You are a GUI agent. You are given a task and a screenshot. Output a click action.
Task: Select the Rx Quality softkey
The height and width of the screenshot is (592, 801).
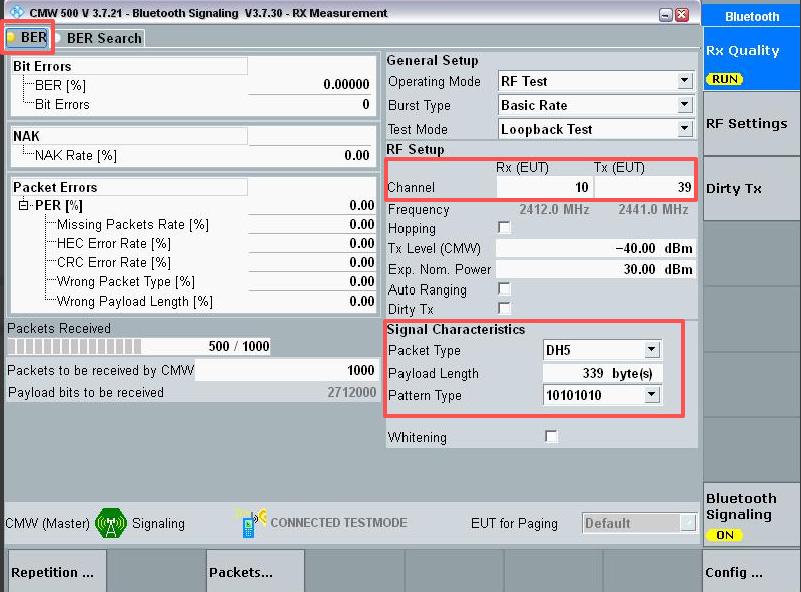(751, 59)
